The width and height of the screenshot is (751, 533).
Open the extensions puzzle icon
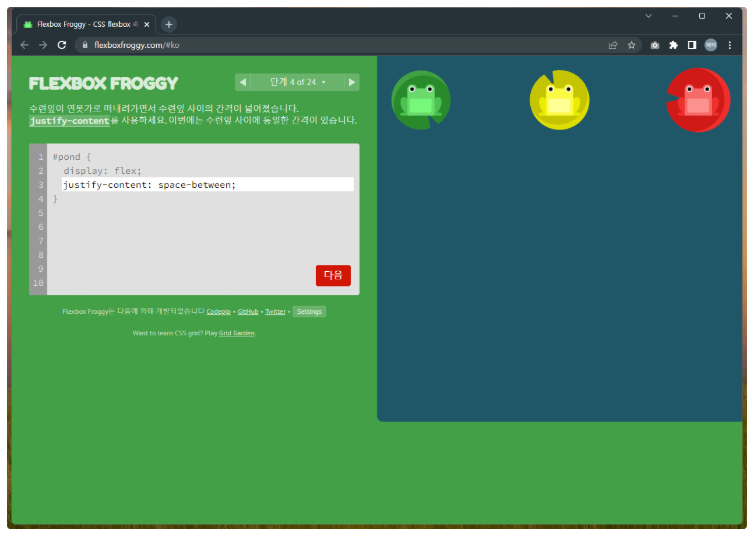click(673, 45)
